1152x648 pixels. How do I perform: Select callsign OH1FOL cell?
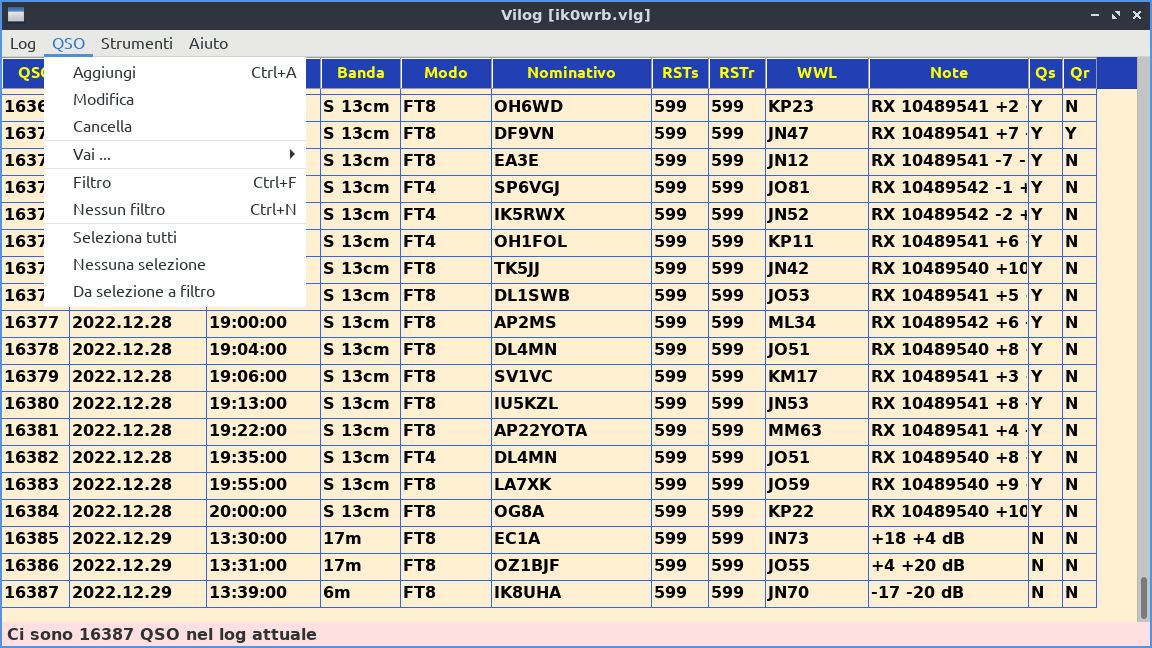pyautogui.click(x=572, y=242)
